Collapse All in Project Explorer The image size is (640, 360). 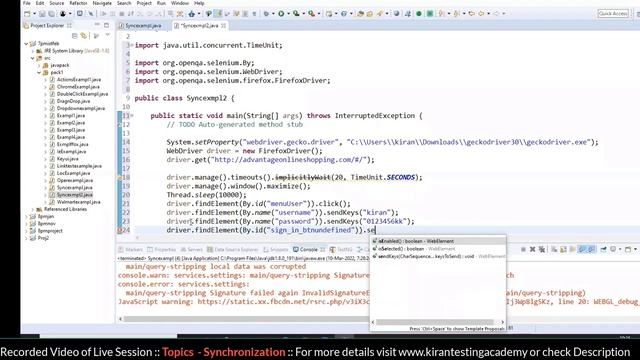75,36
